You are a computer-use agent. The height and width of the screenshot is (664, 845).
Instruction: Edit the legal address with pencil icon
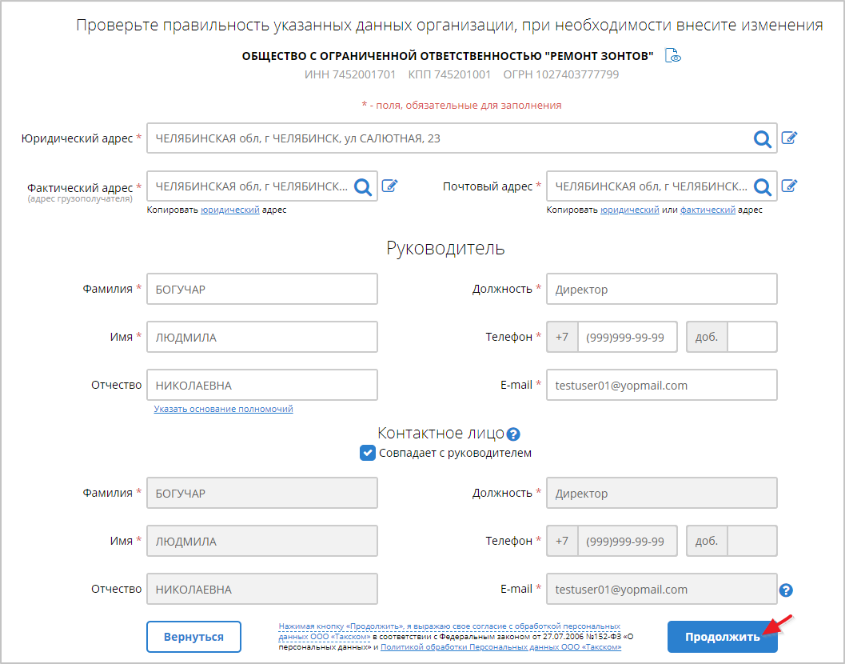(x=789, y=138)
